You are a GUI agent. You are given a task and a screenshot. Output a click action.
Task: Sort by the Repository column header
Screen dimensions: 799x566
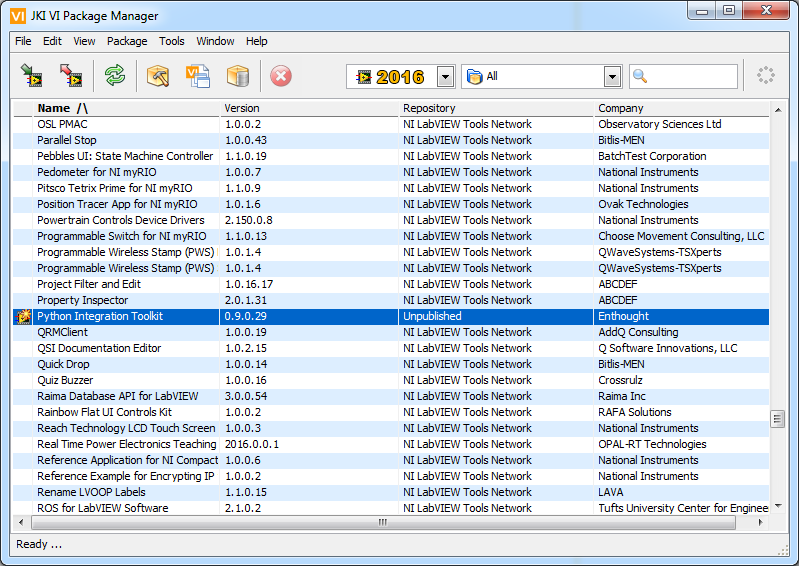tap(496, 108)
